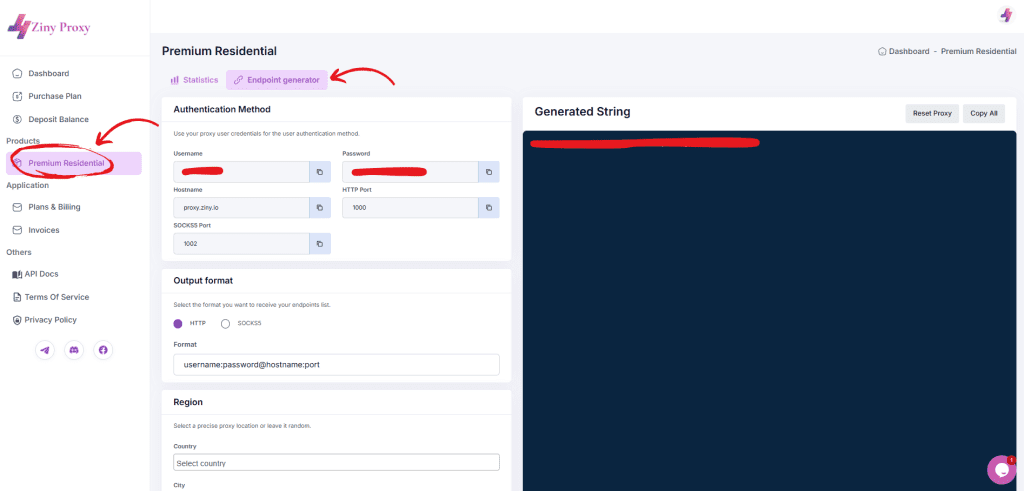
Task: Open the user avatar icon in the top right
Action: pos(1006,15)
